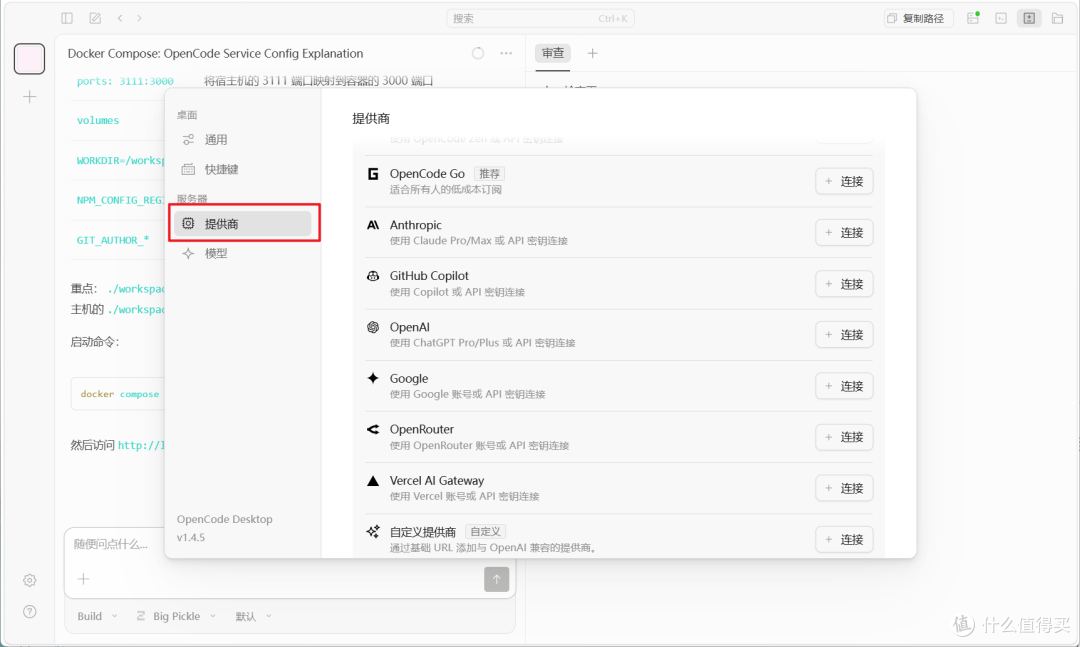
Task: Click the Anthropic logo icon
Action: click(x=373, y=225)
